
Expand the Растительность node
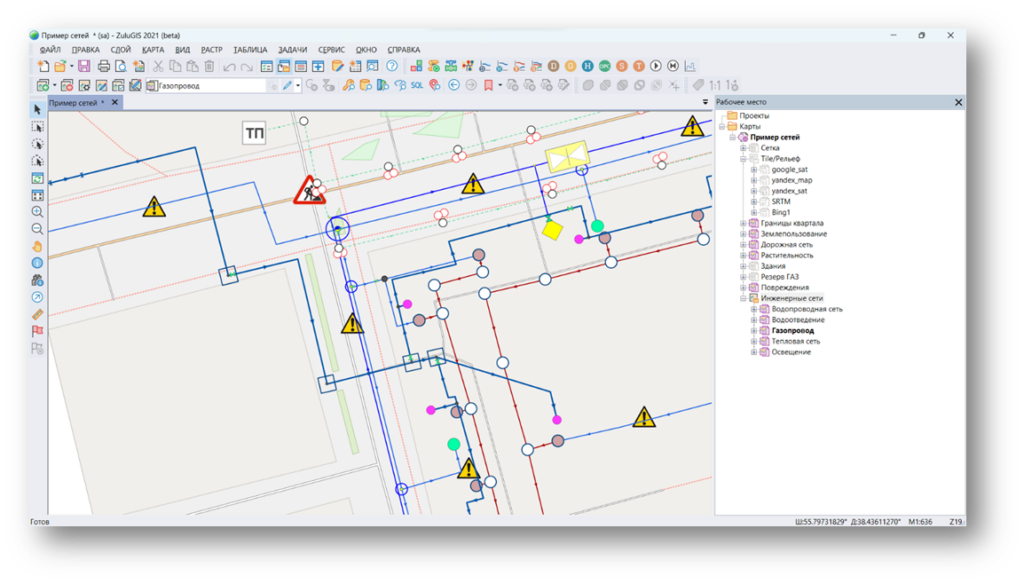coord(743,255)
